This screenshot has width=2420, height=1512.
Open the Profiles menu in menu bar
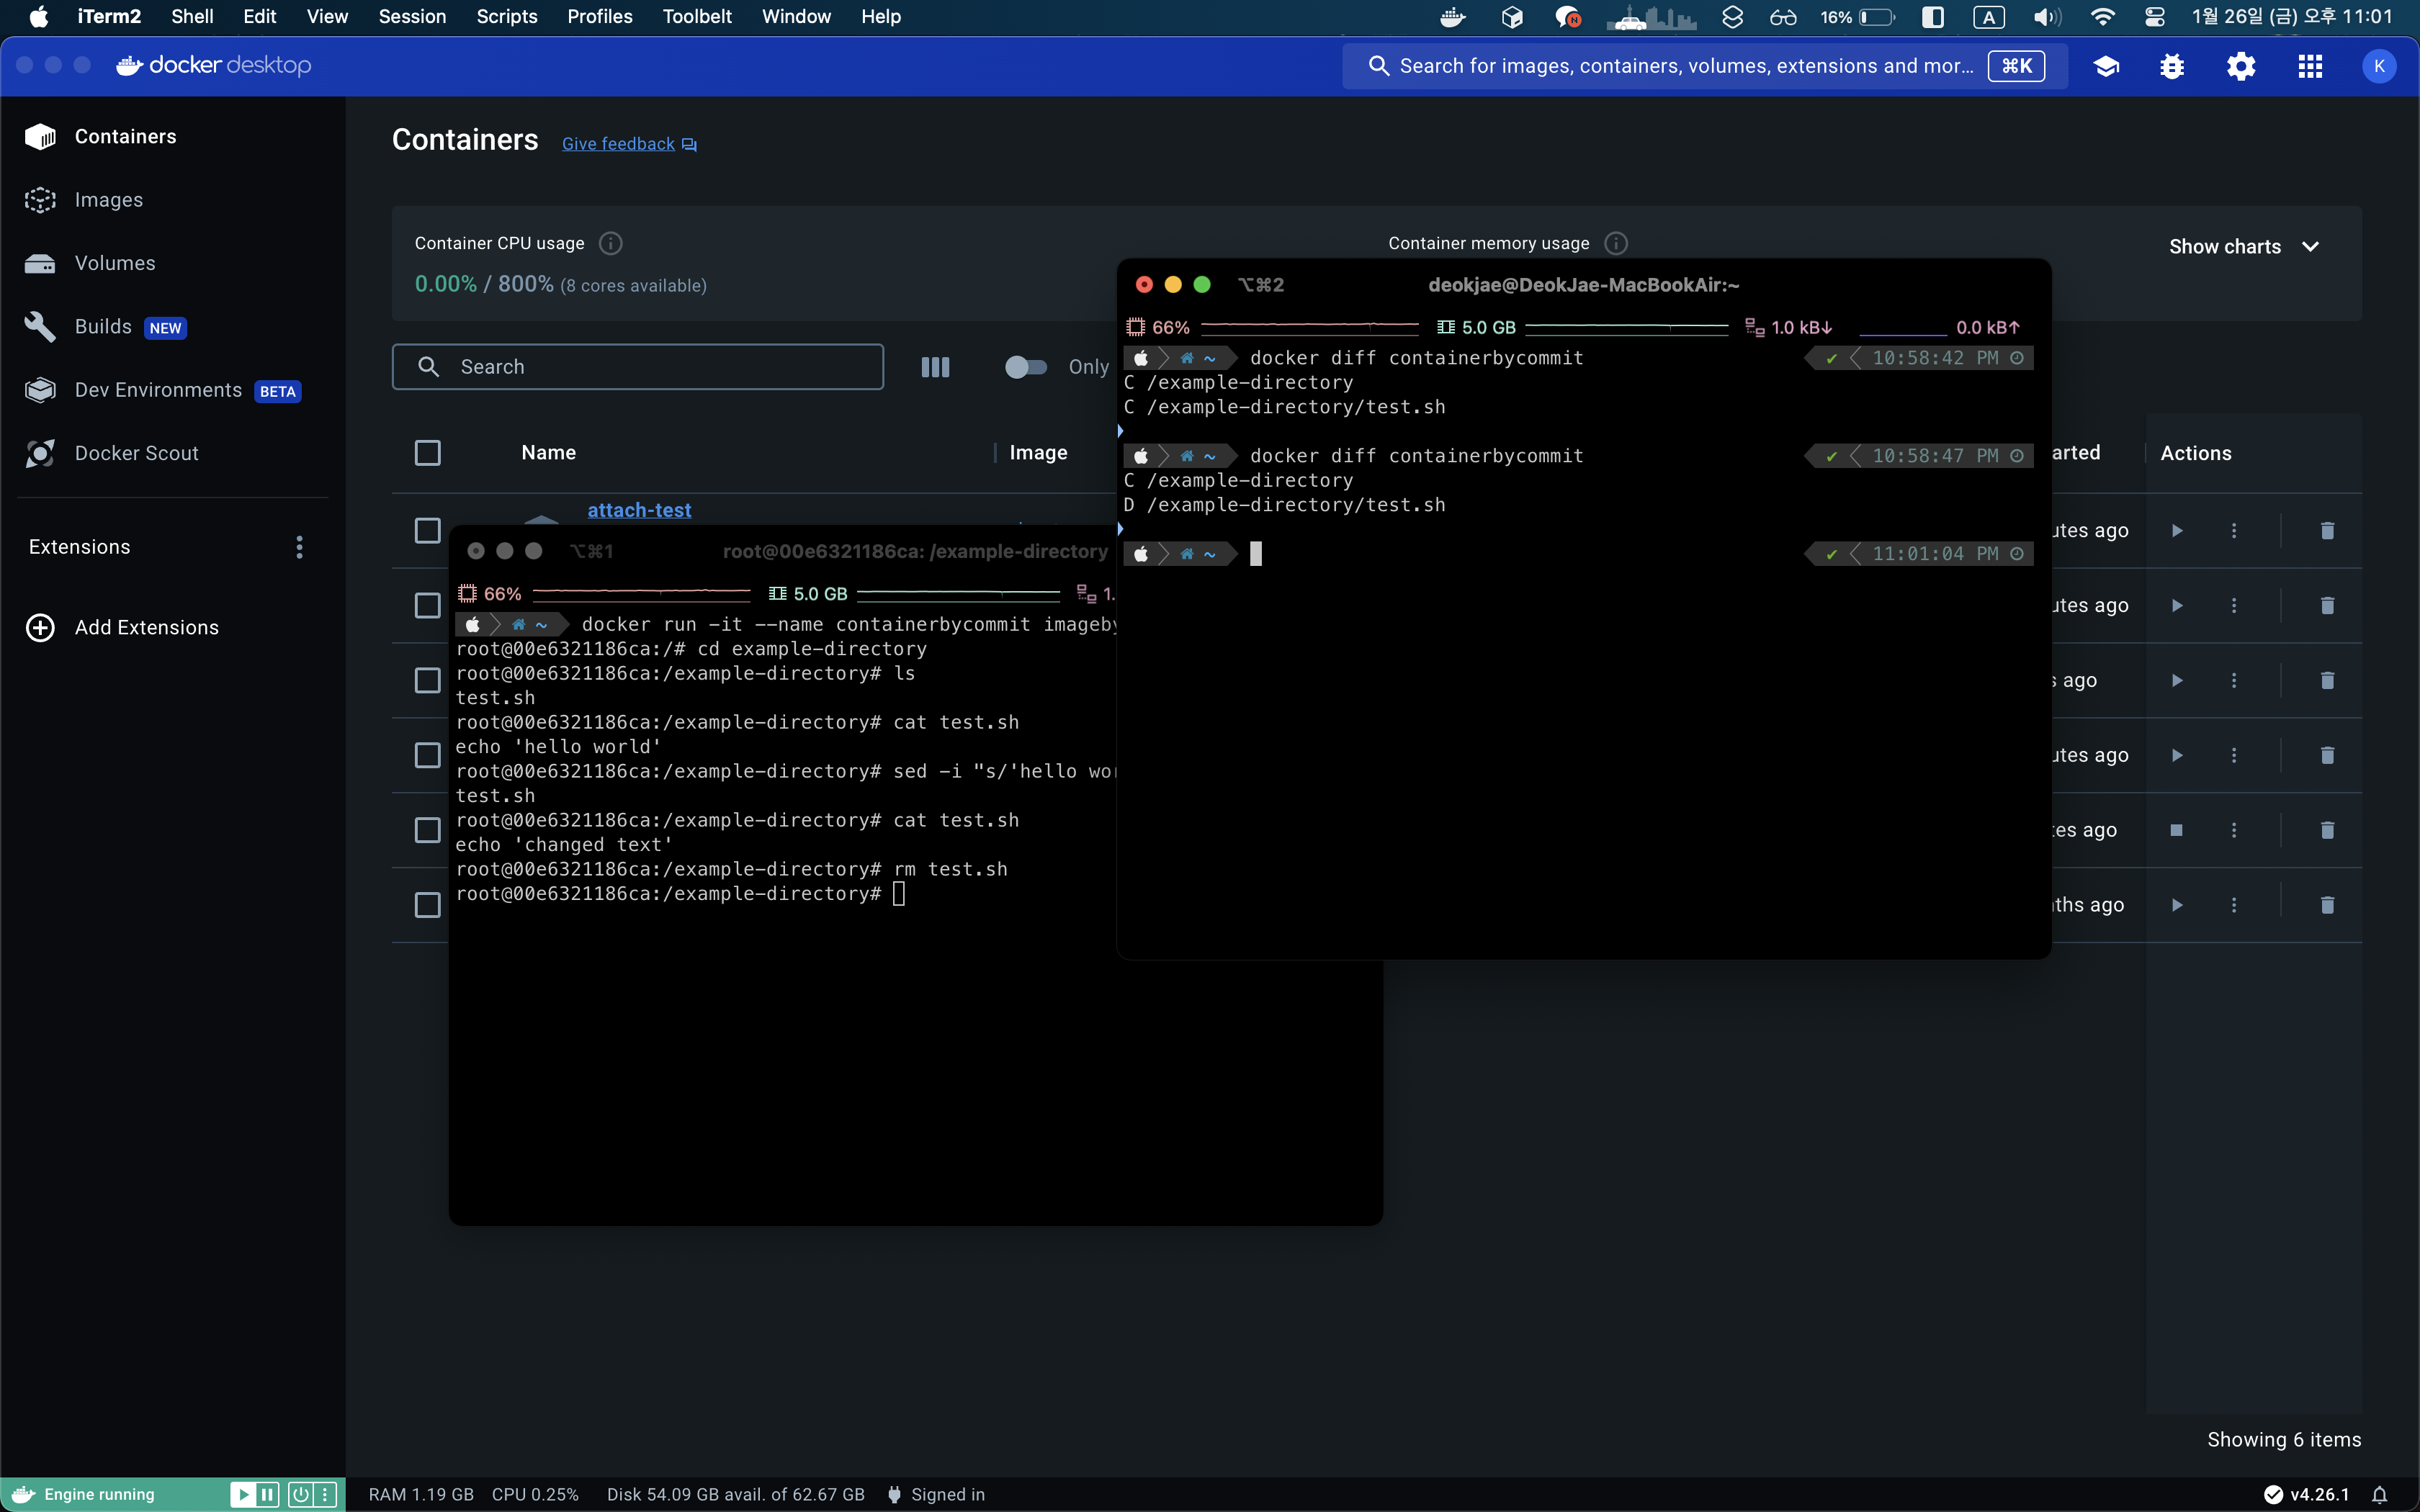pyautogui.click(x=599, y=16)
